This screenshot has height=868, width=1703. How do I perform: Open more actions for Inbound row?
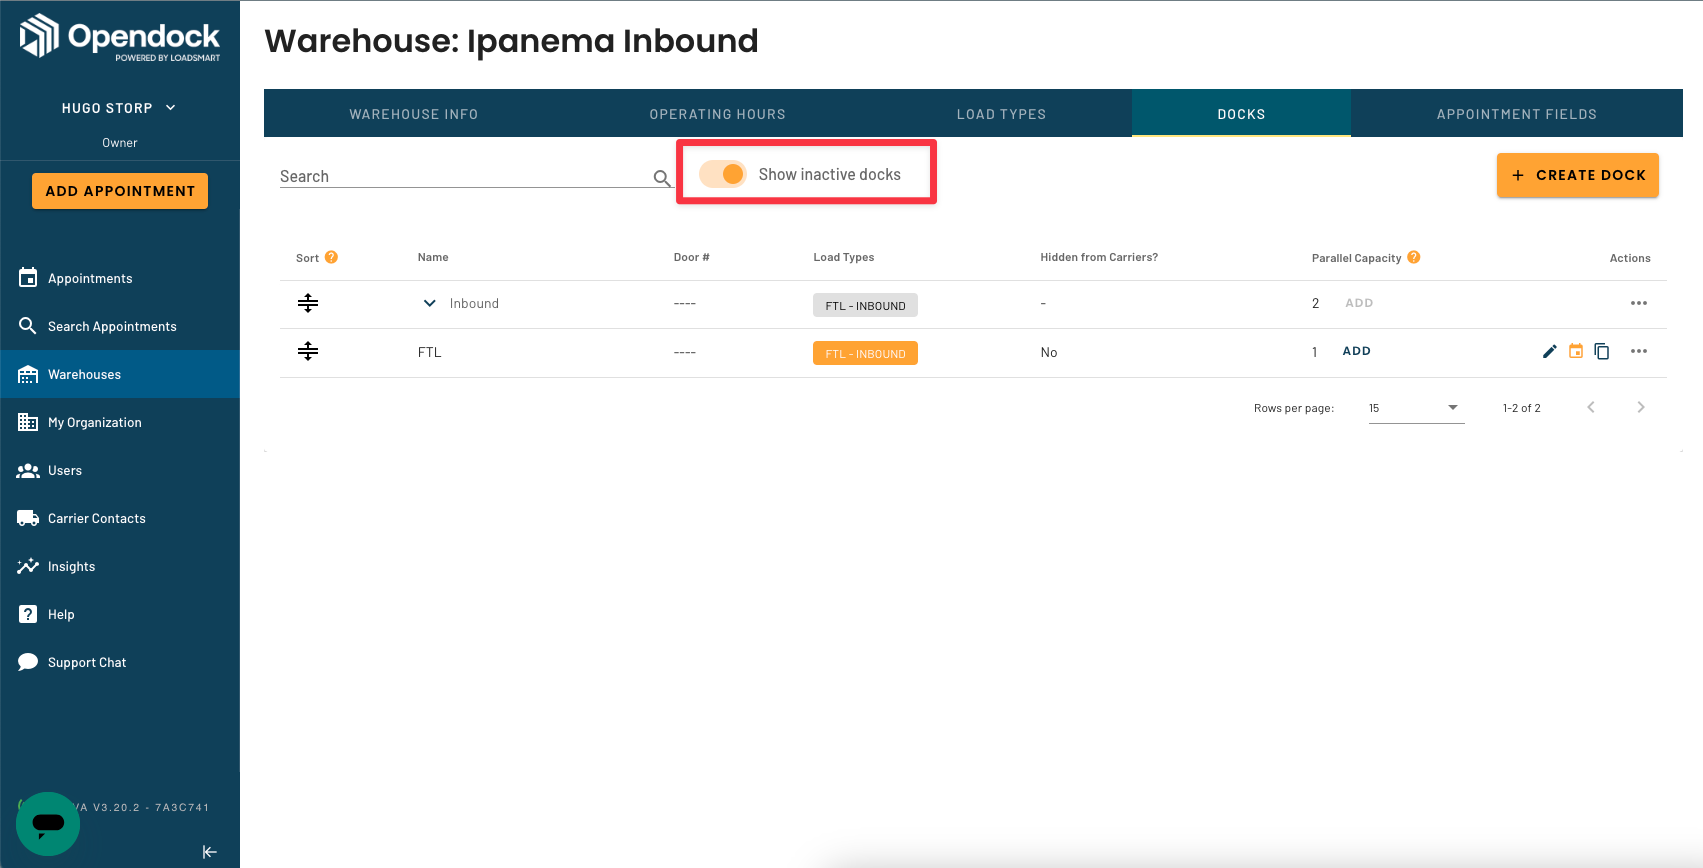(x=1639, y=303)
